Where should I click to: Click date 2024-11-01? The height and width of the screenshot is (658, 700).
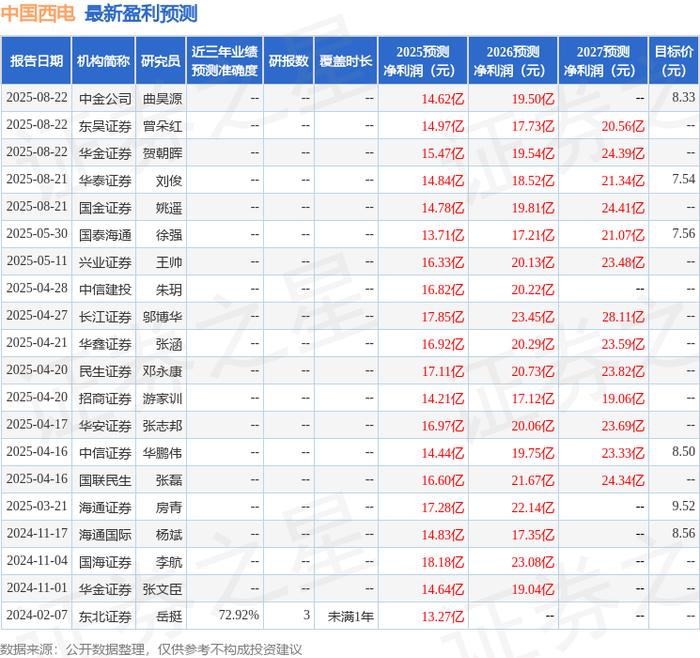tap(37, 587)
